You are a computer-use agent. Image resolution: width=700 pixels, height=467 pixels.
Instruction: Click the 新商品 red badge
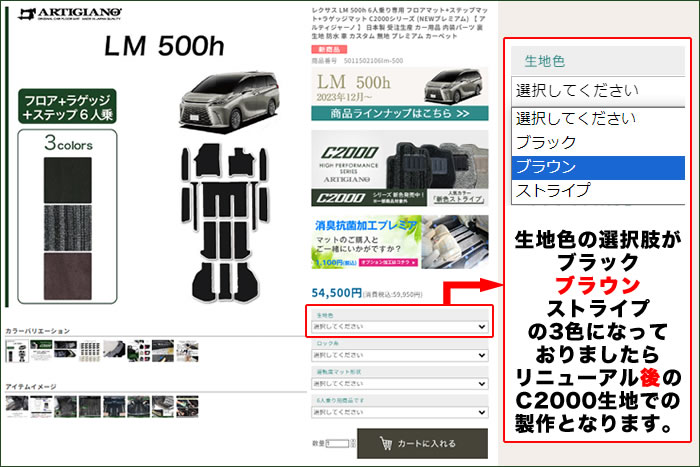click(329, 49)
